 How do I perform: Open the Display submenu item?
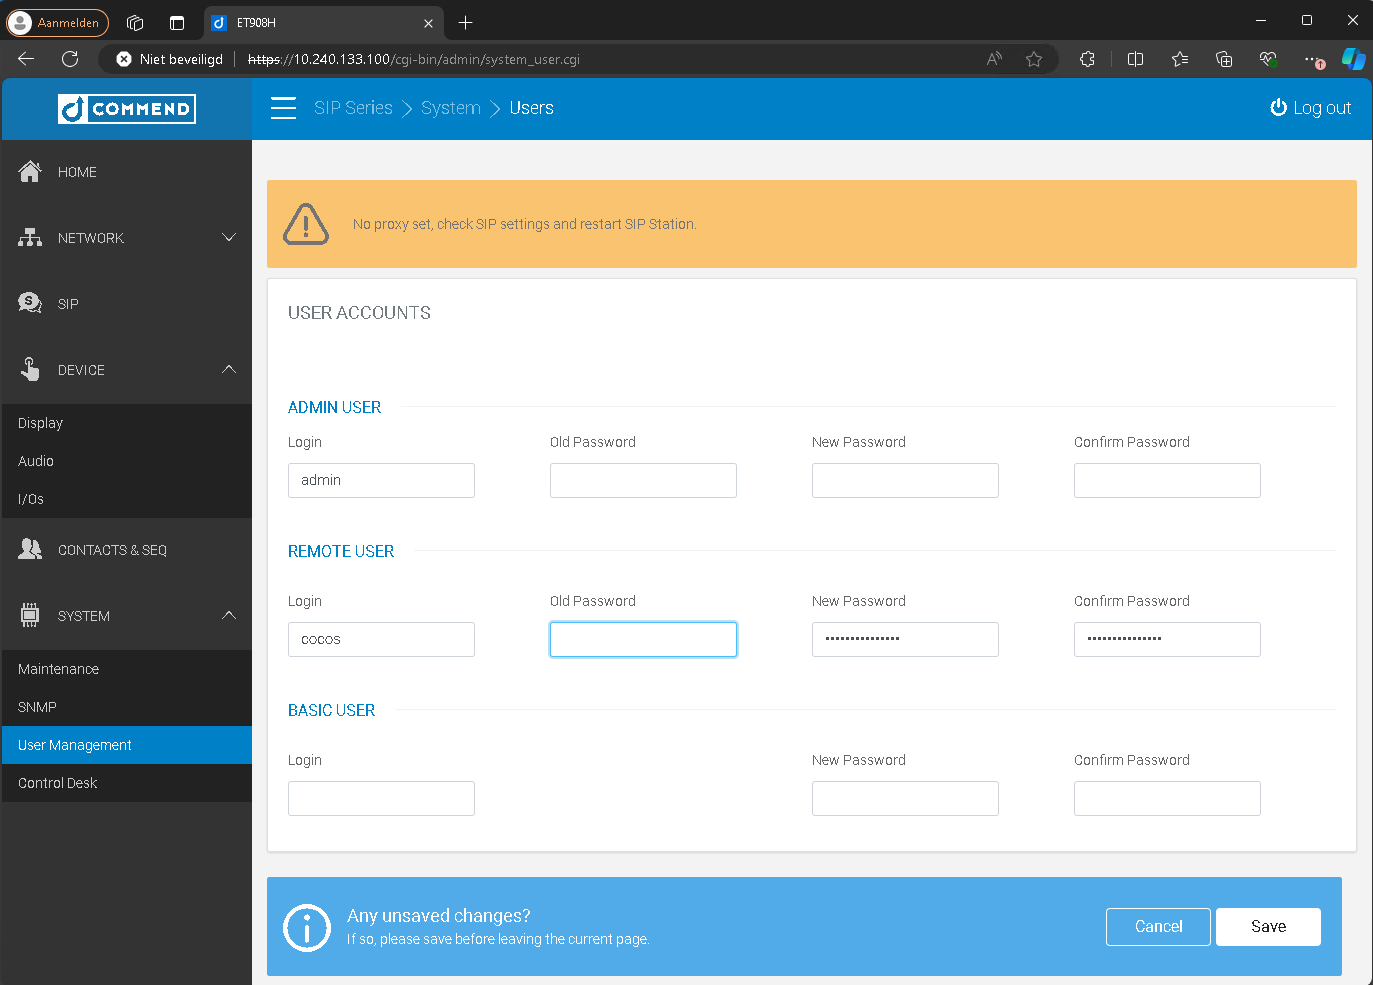(x=40, y=423)
